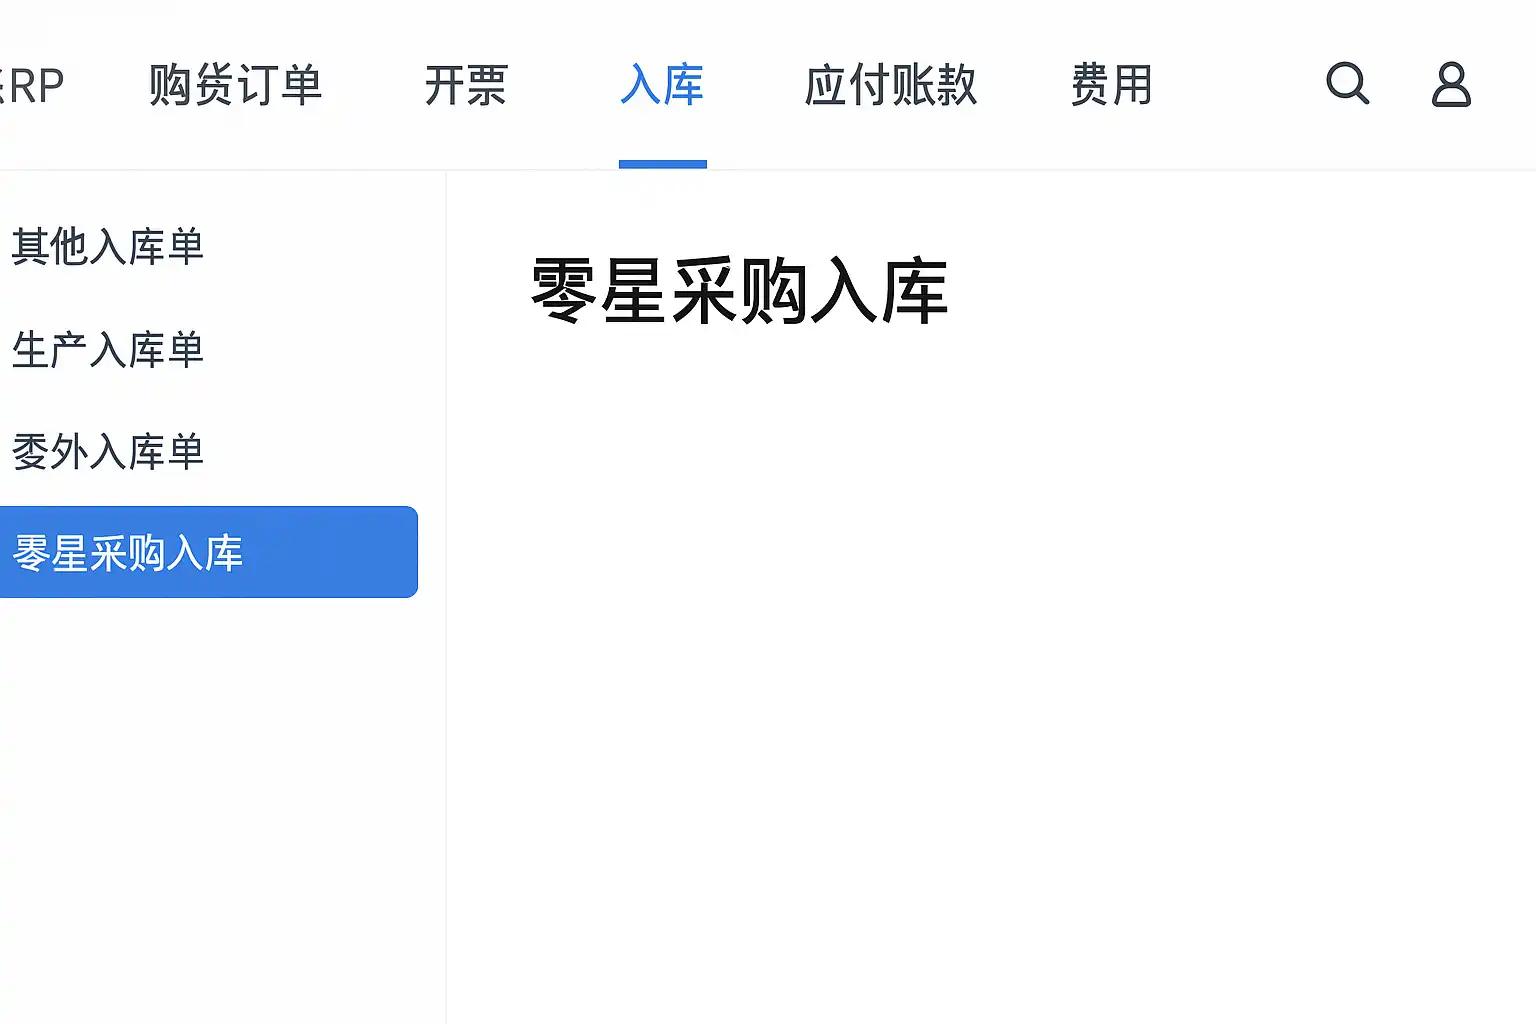Click the blue underline beneath 入库

coord(662,164)
